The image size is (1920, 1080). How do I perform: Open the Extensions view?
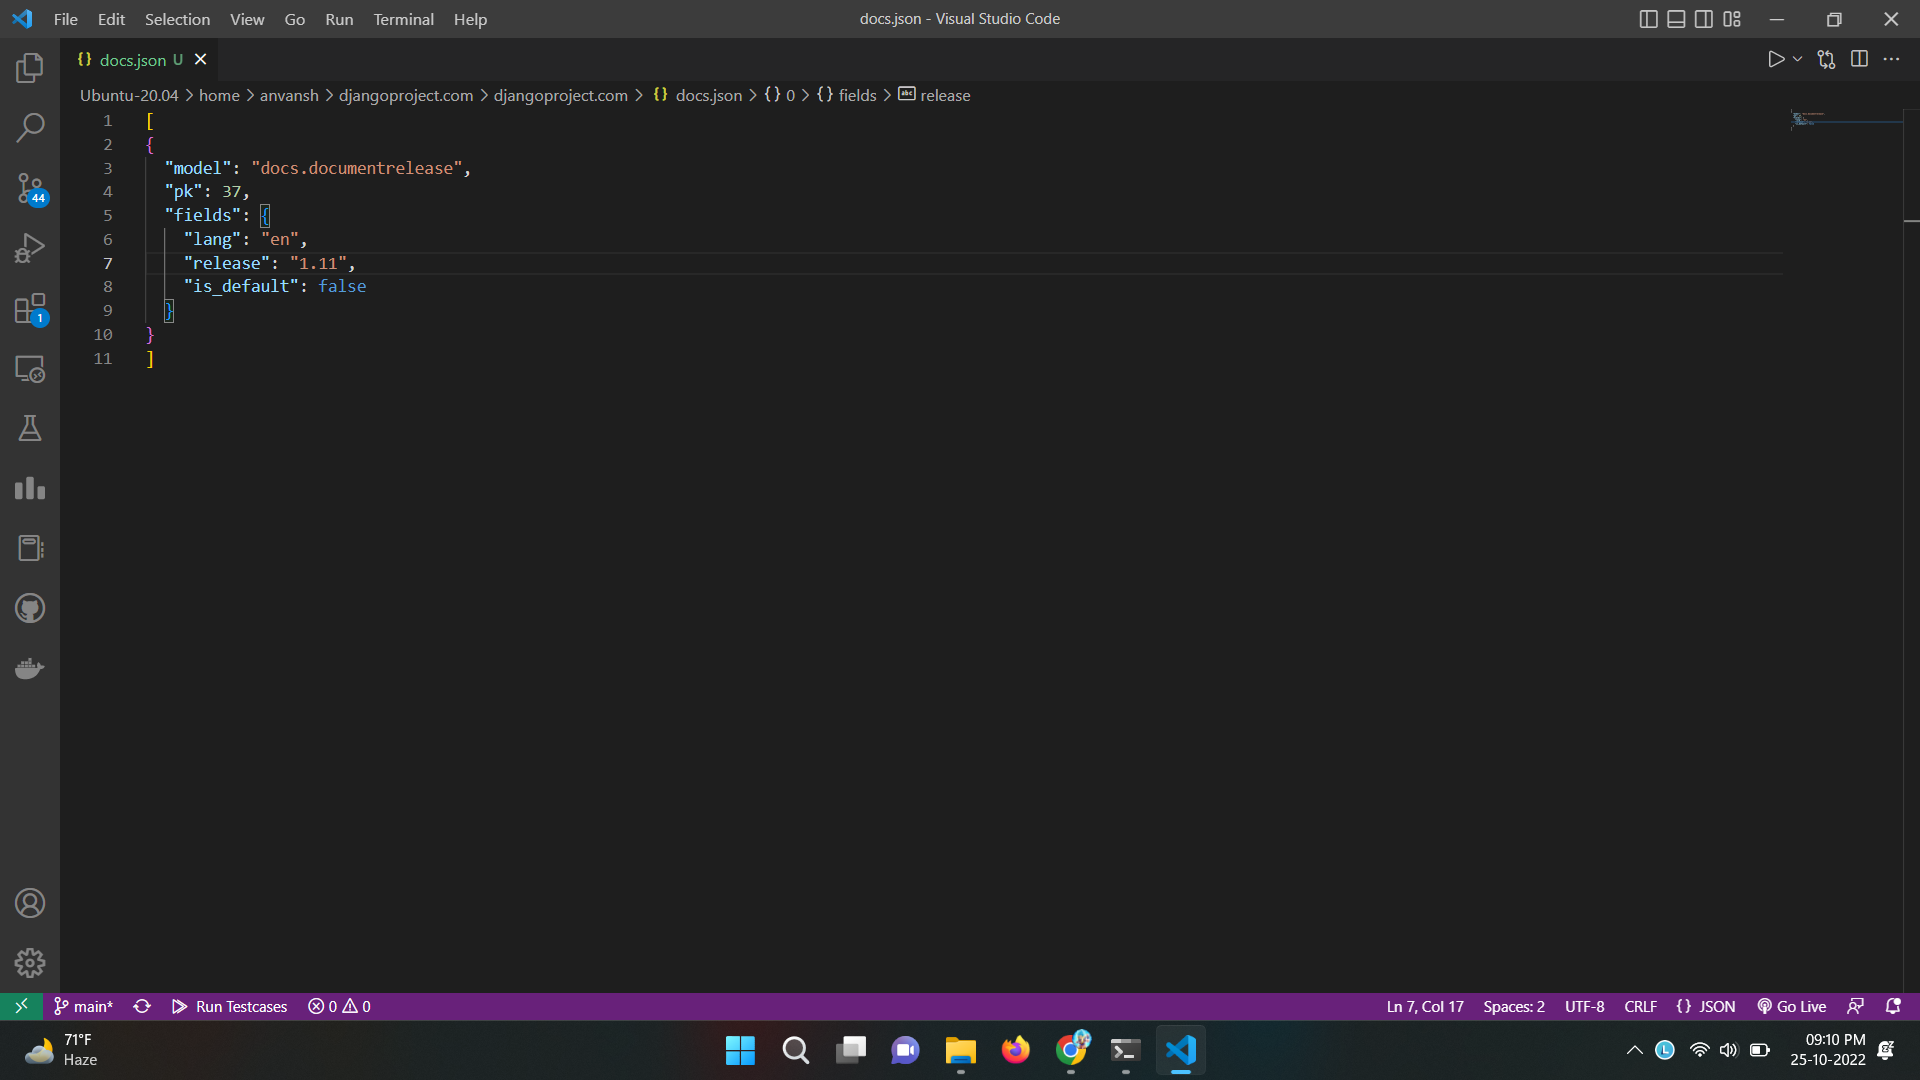(x=29, y=308)
